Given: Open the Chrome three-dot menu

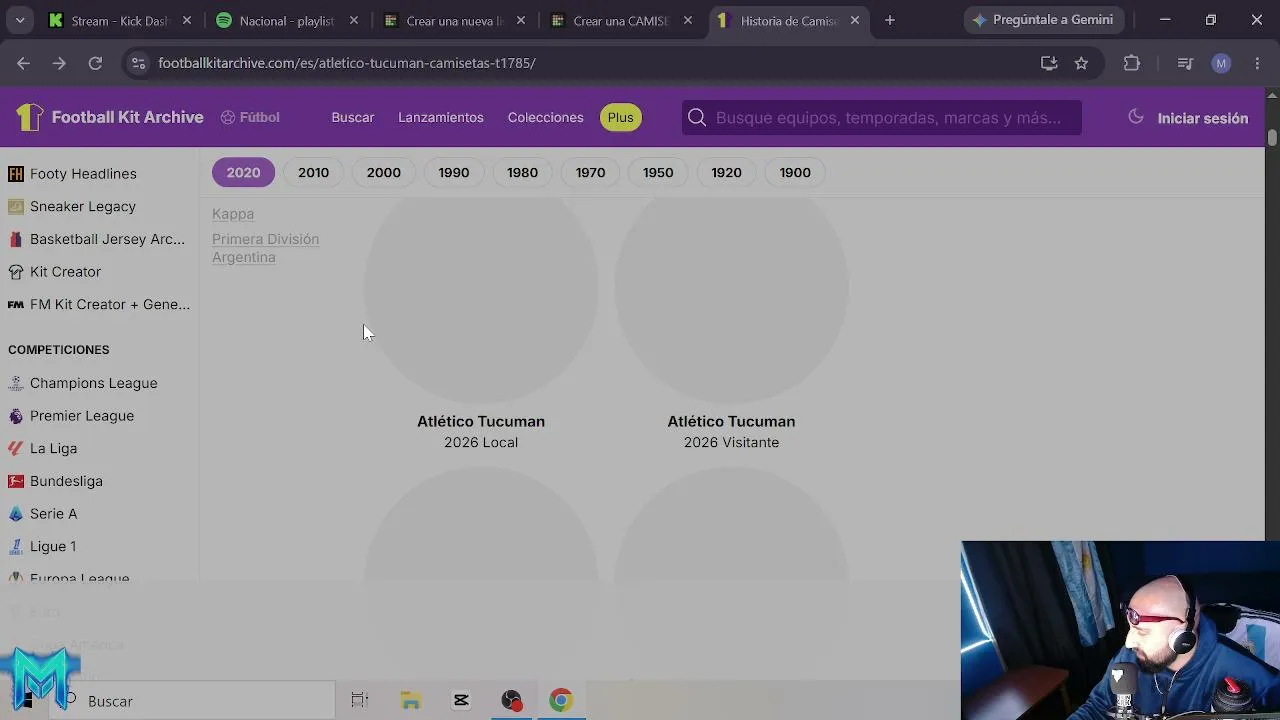Looking at the screenshot, I should pyautogui.click(x=1257, y=63).
